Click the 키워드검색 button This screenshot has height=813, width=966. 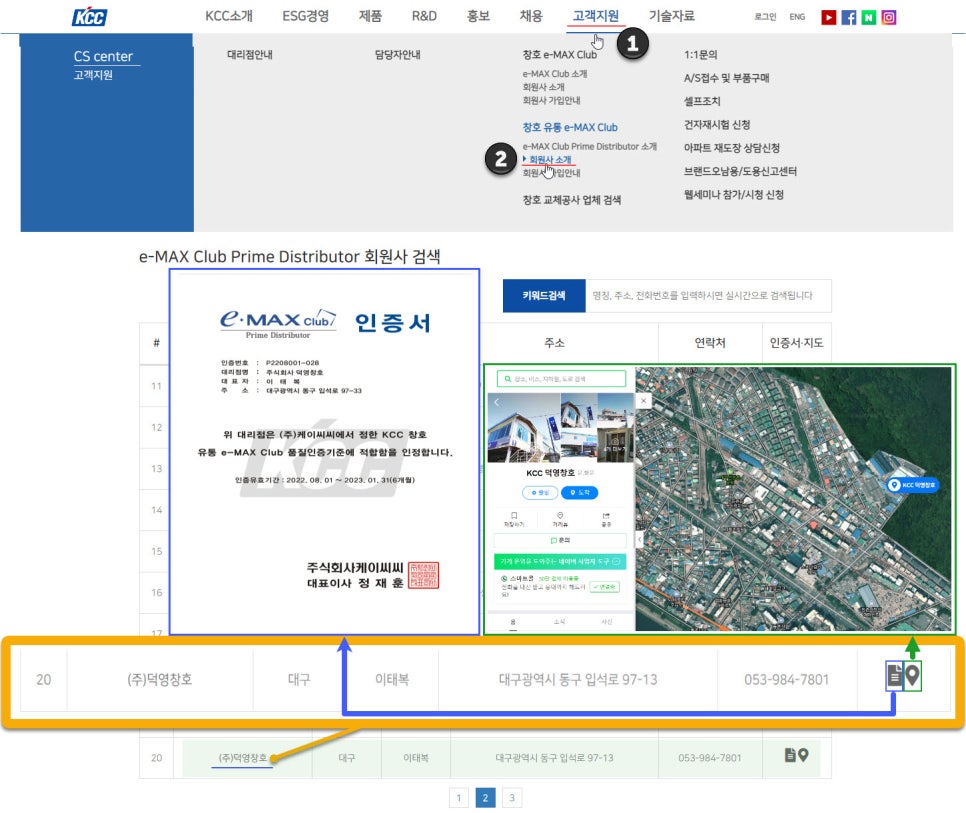544,296
